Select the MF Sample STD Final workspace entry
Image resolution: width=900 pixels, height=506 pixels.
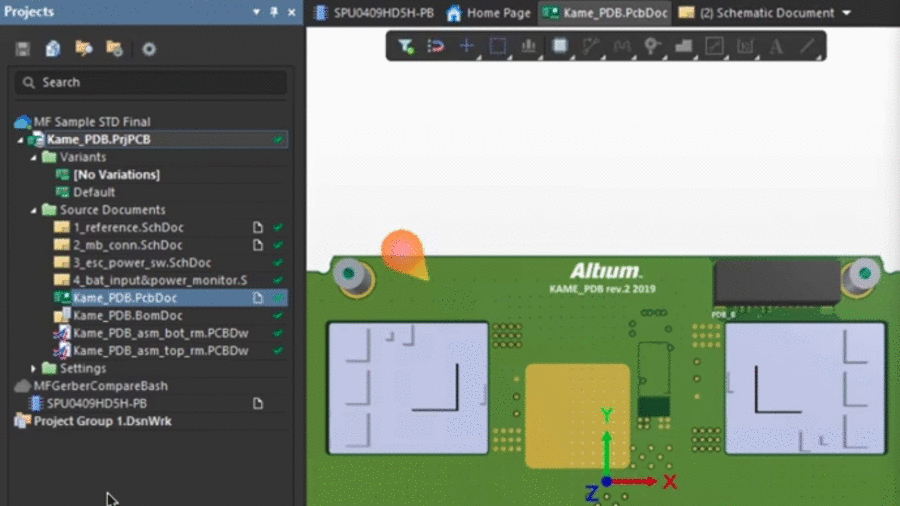92,122
